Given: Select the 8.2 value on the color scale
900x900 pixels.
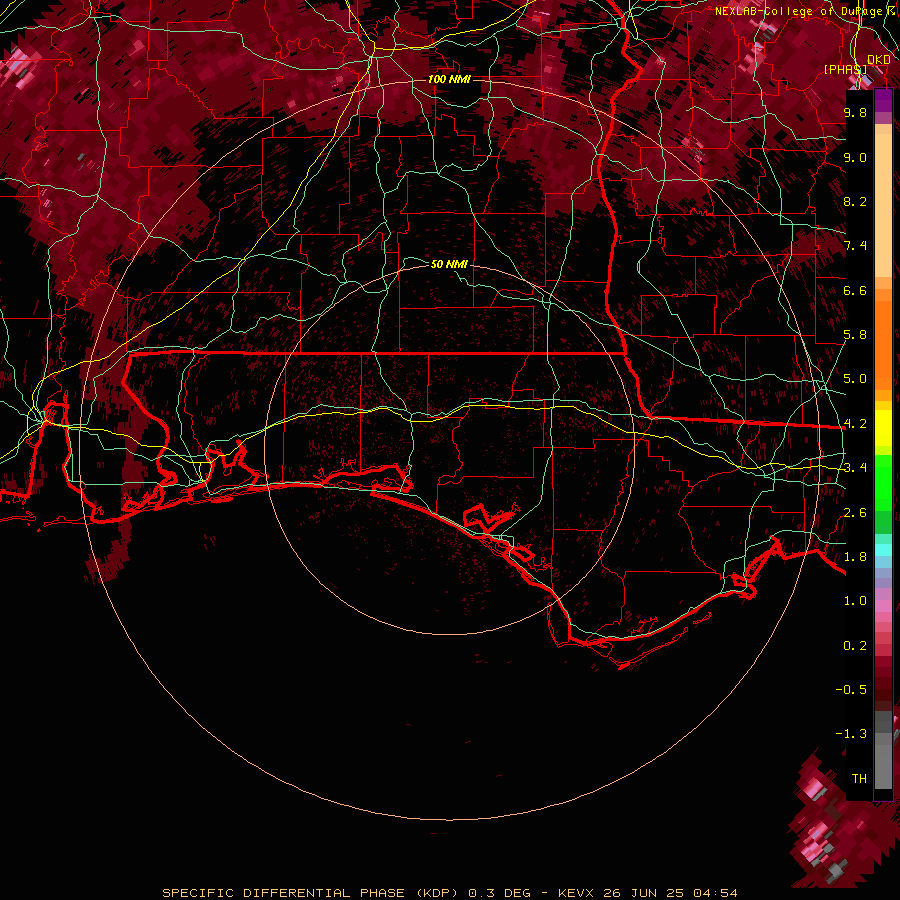Looking at the screenshot, I should pos(855,201).
